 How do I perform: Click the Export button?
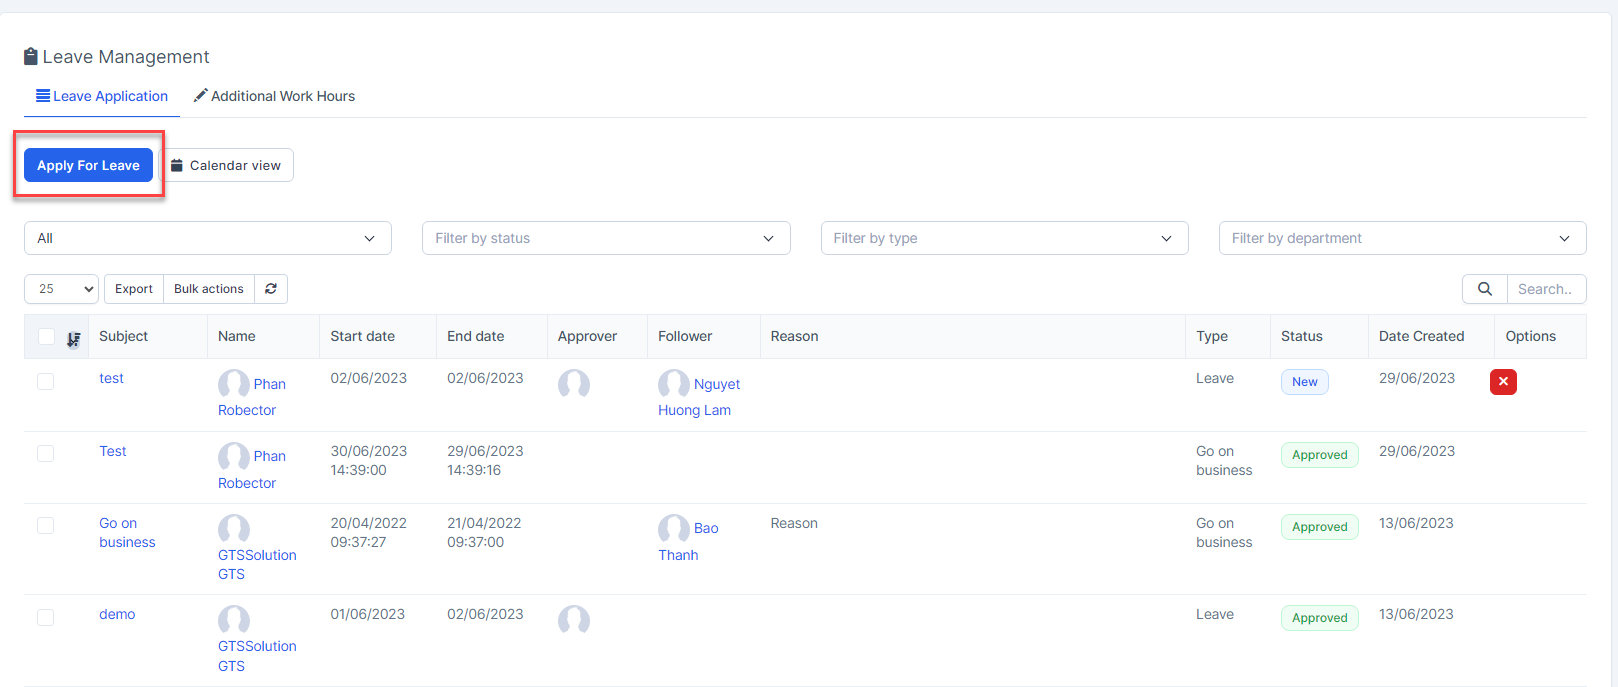[x=134, y=289]
